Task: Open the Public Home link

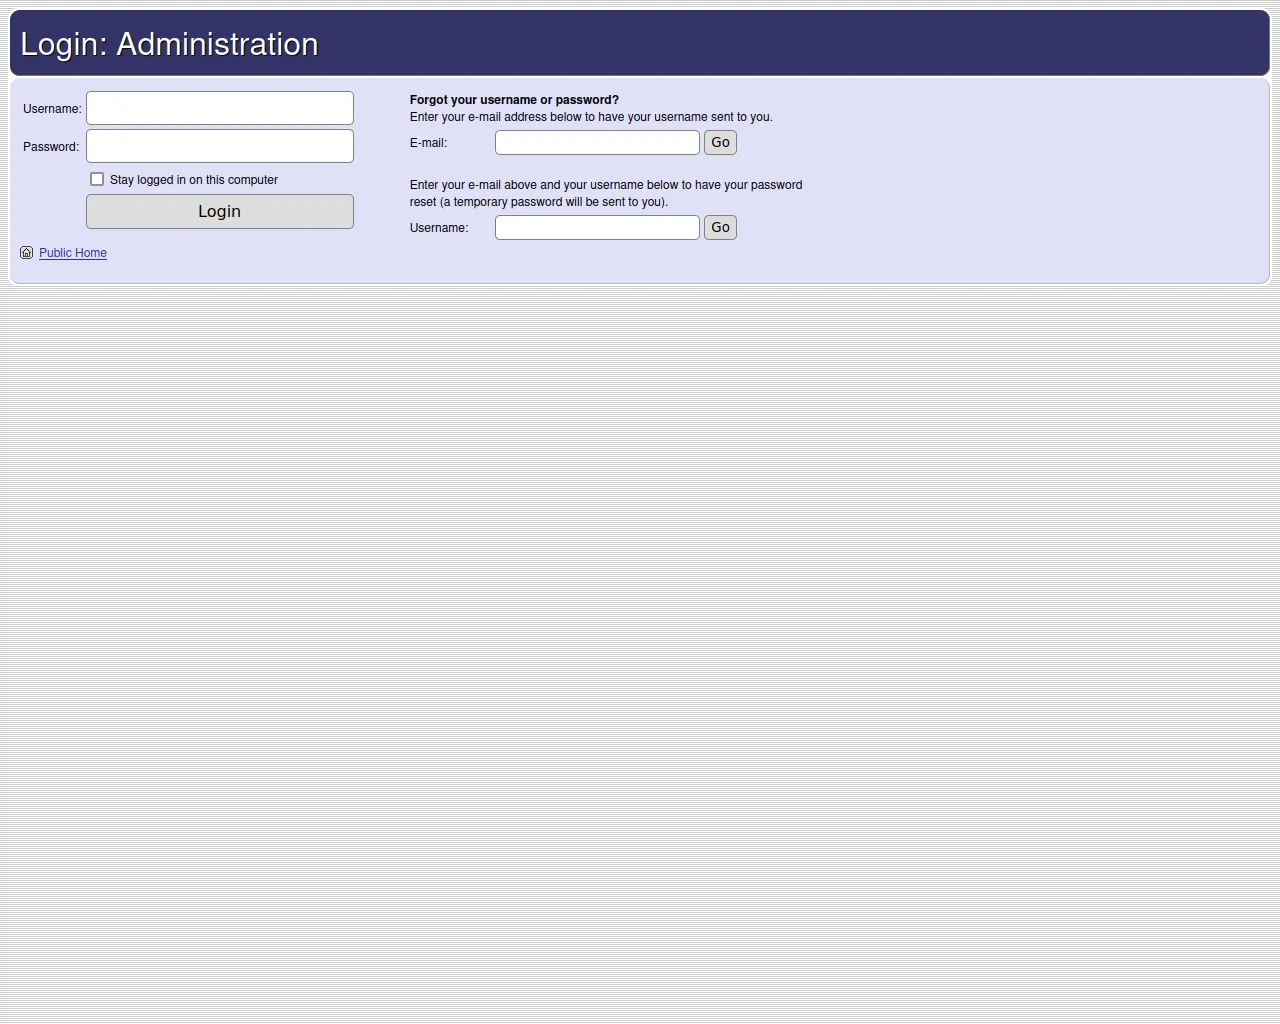Action: pyautogui.click(x=73, y=253)
